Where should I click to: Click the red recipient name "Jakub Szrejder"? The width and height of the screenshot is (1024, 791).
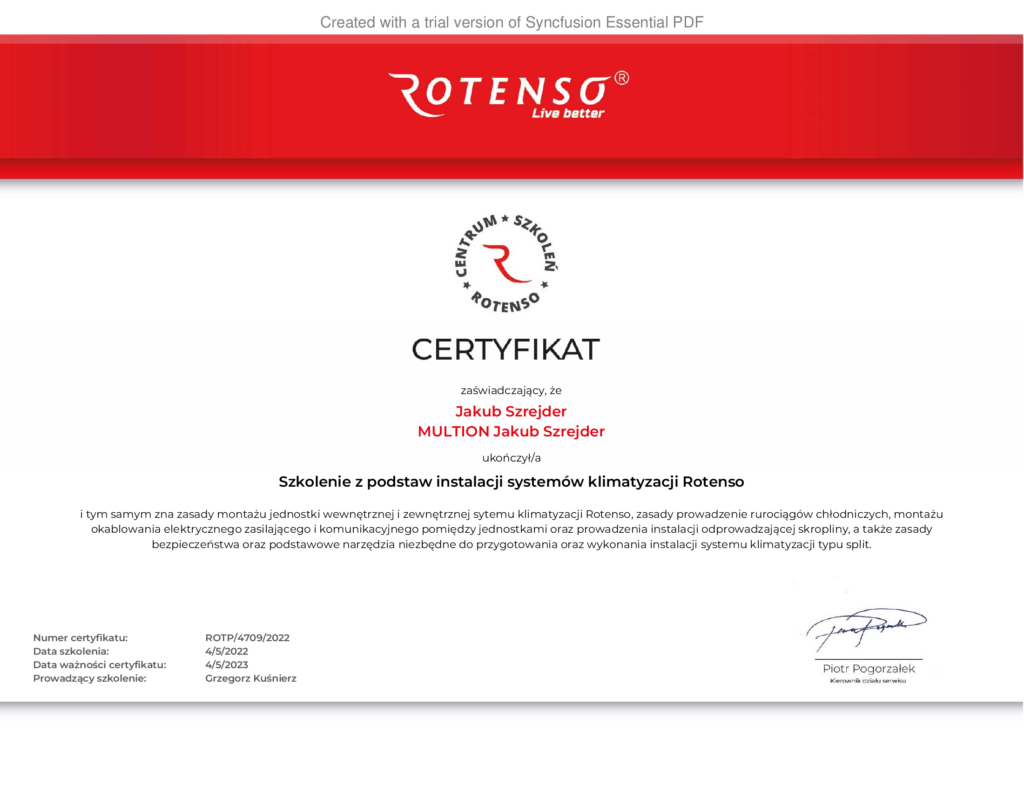coord(511,411)
